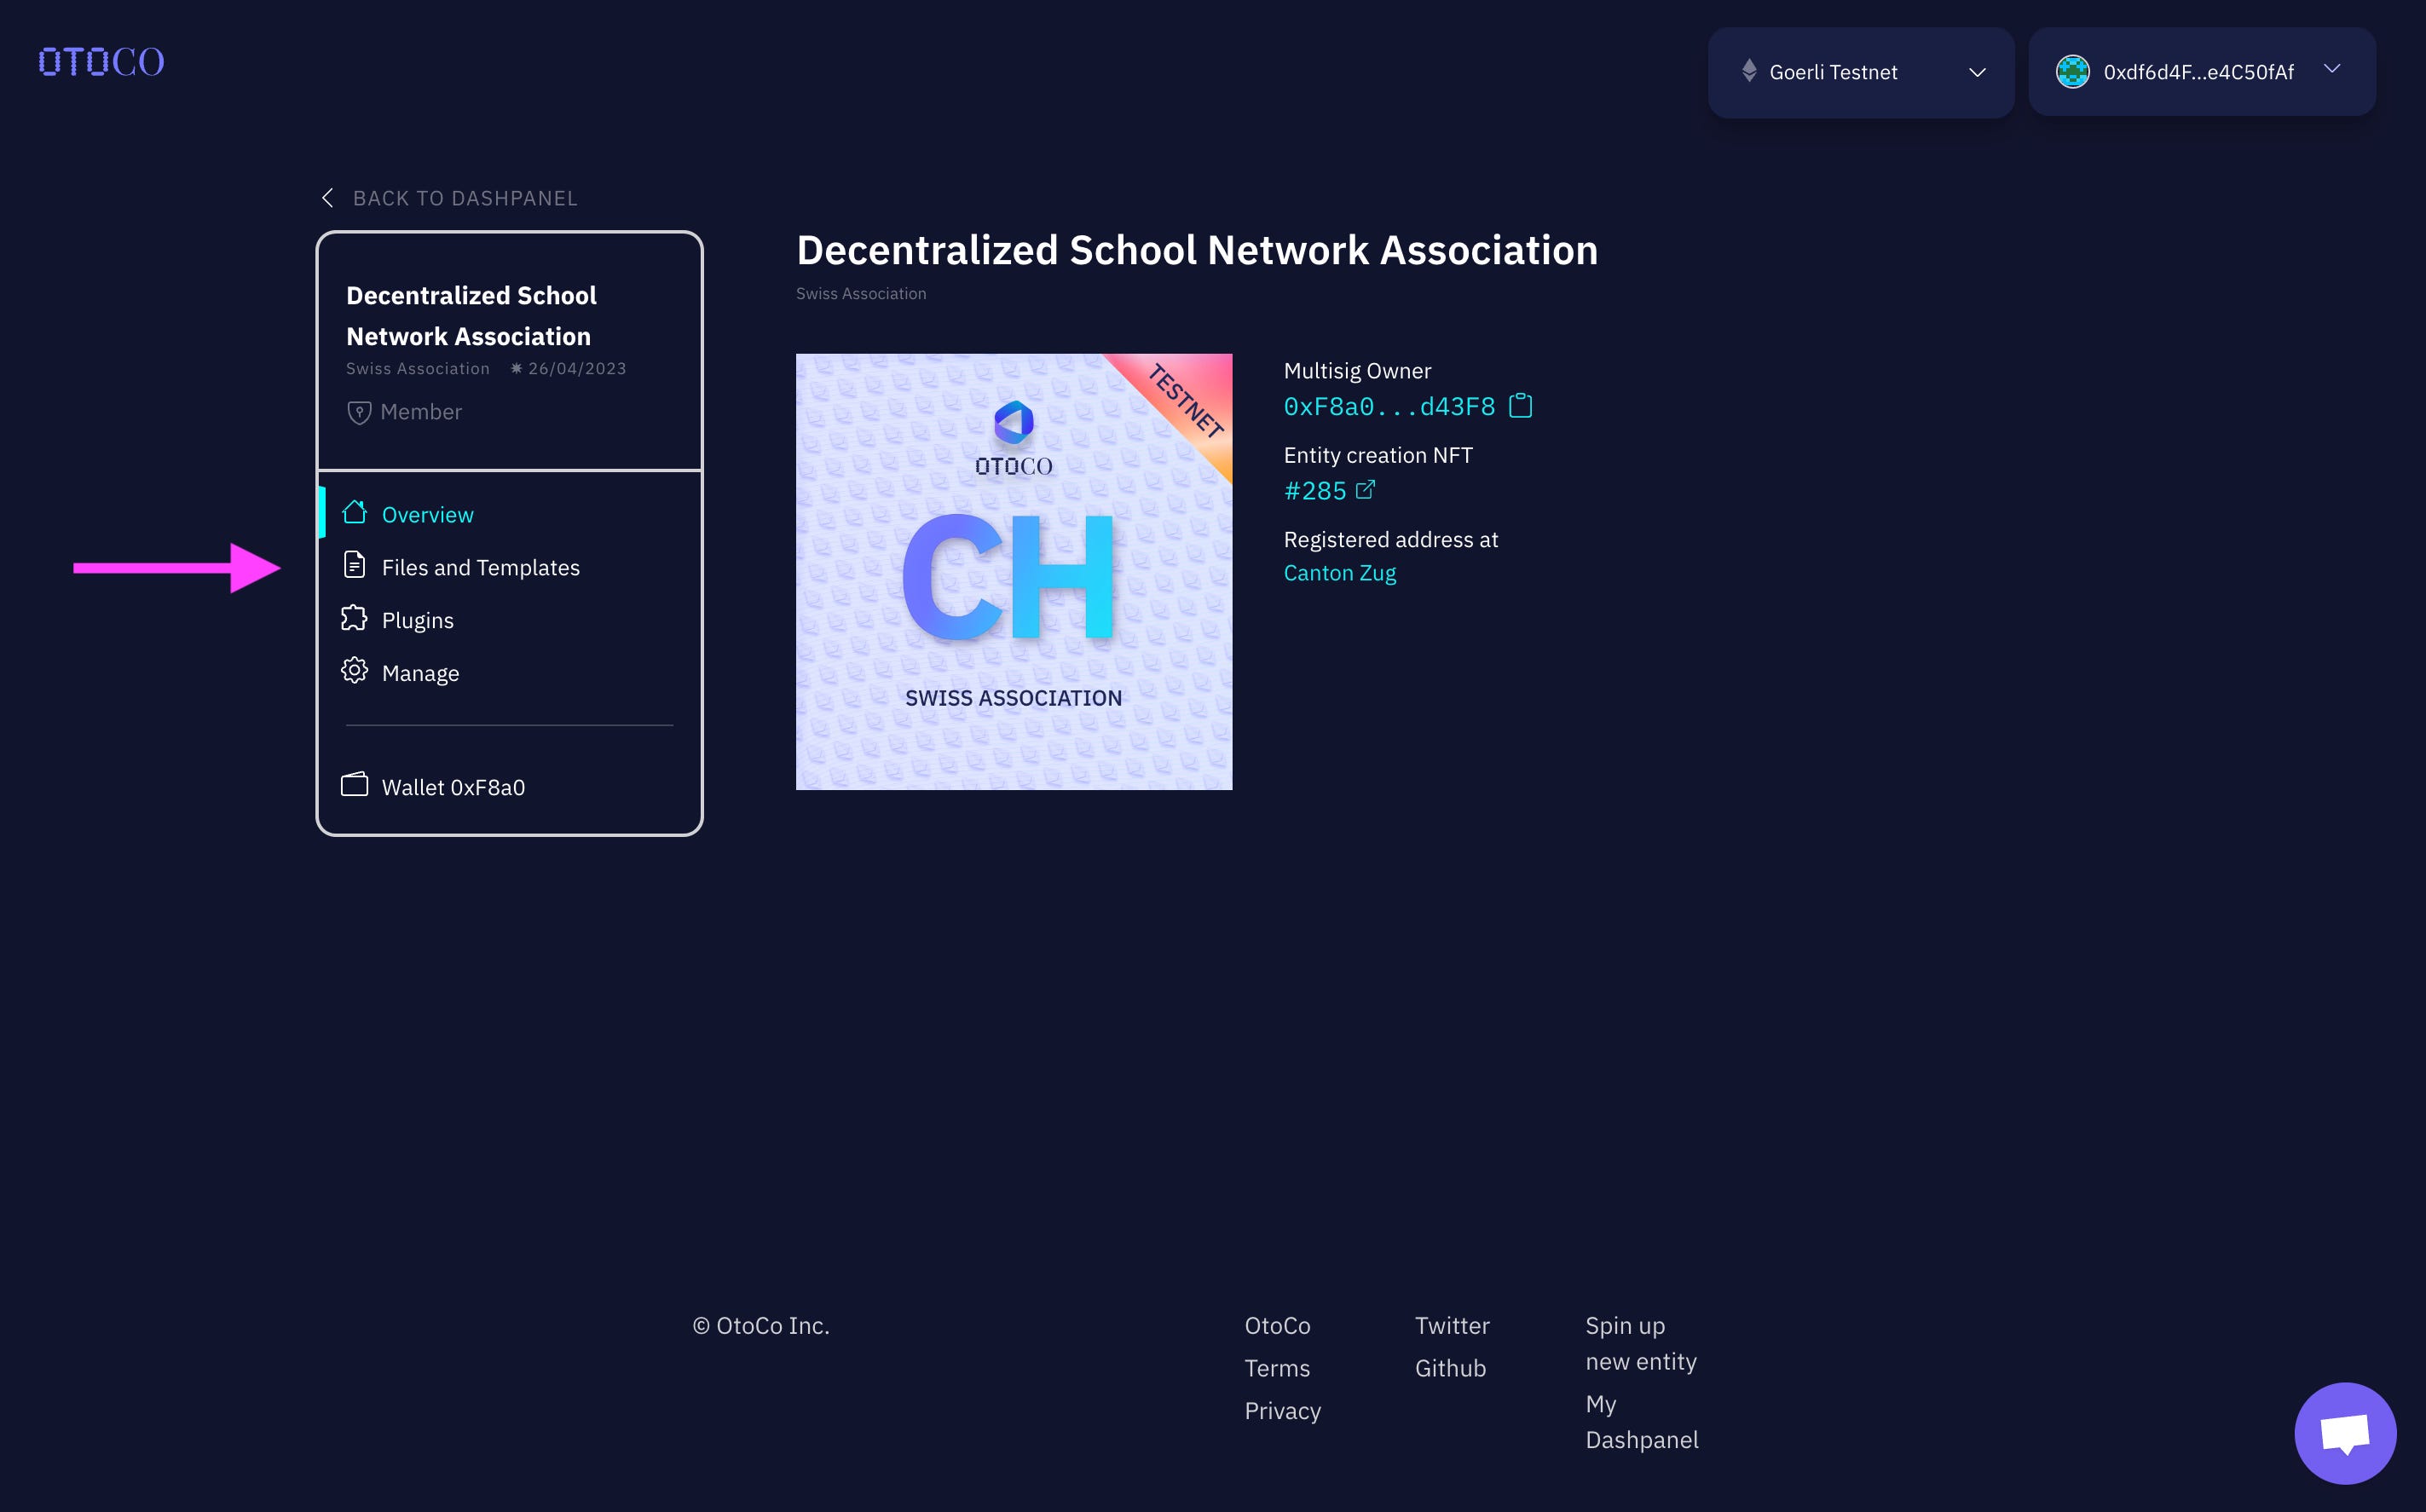Click the account avatar icon

(x=2072, y=72)
